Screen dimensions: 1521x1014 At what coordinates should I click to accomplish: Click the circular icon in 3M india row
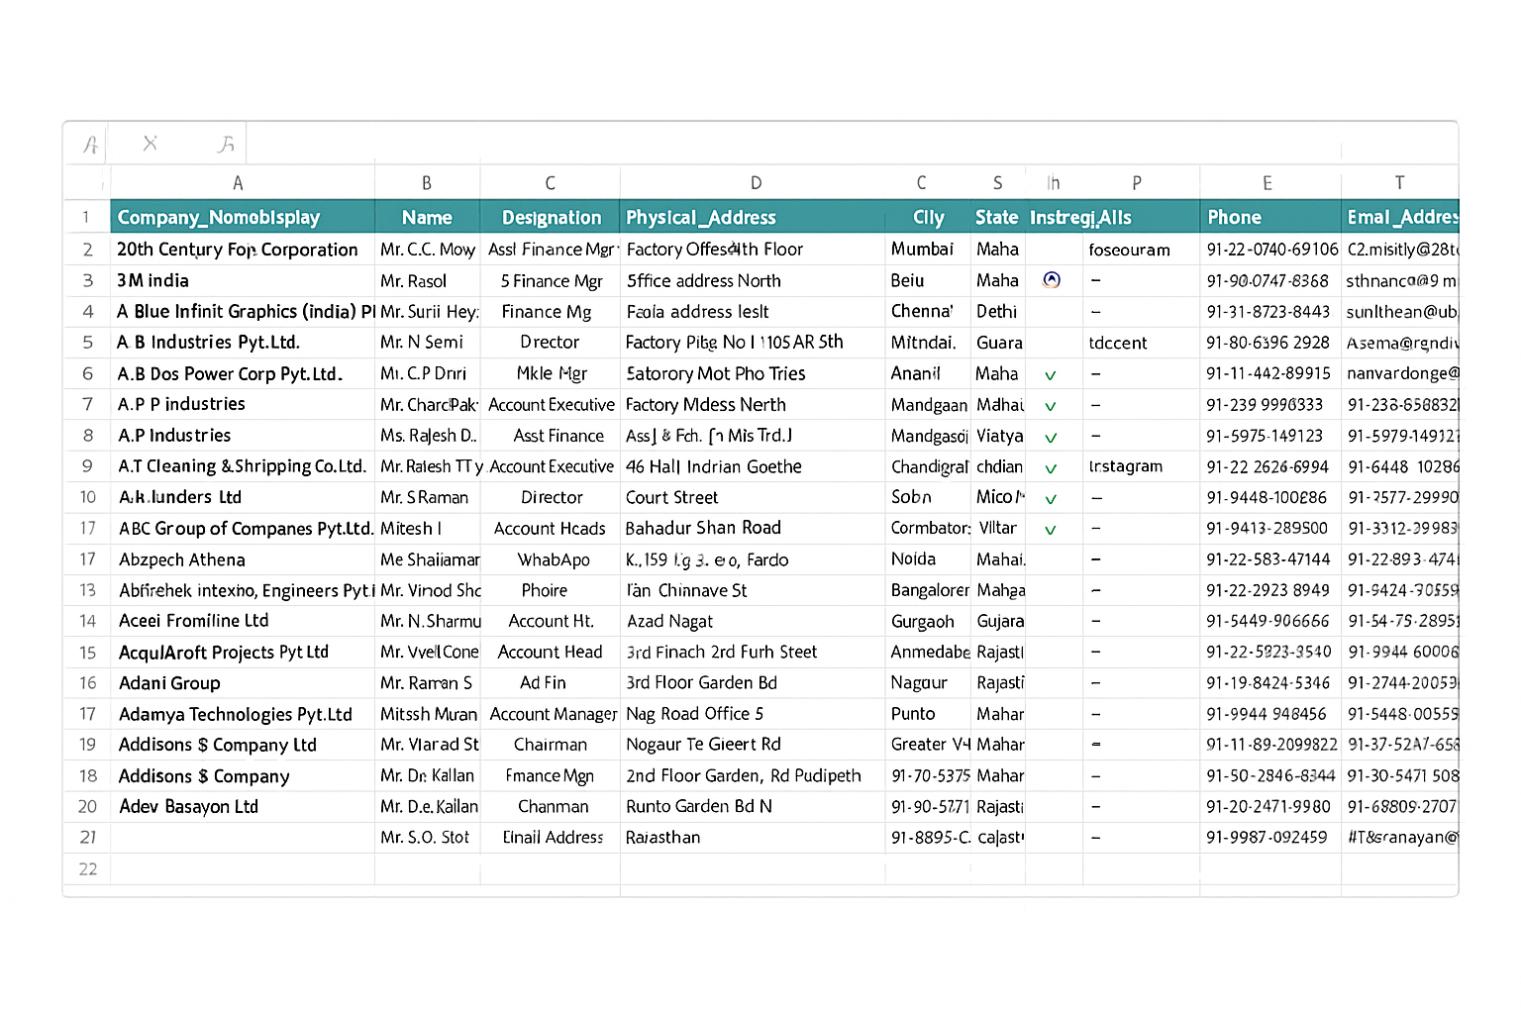[x=1051, y=280]
